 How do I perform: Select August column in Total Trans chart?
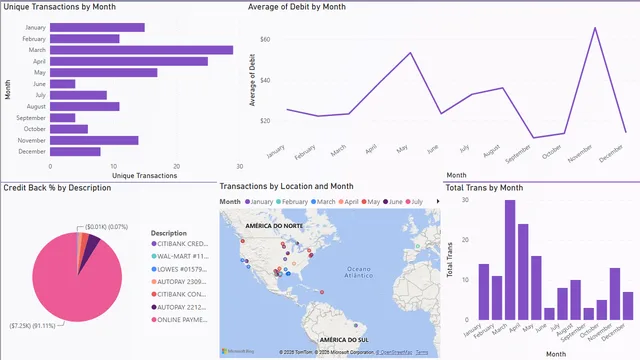pyautogui.click(x=576, y=300)
